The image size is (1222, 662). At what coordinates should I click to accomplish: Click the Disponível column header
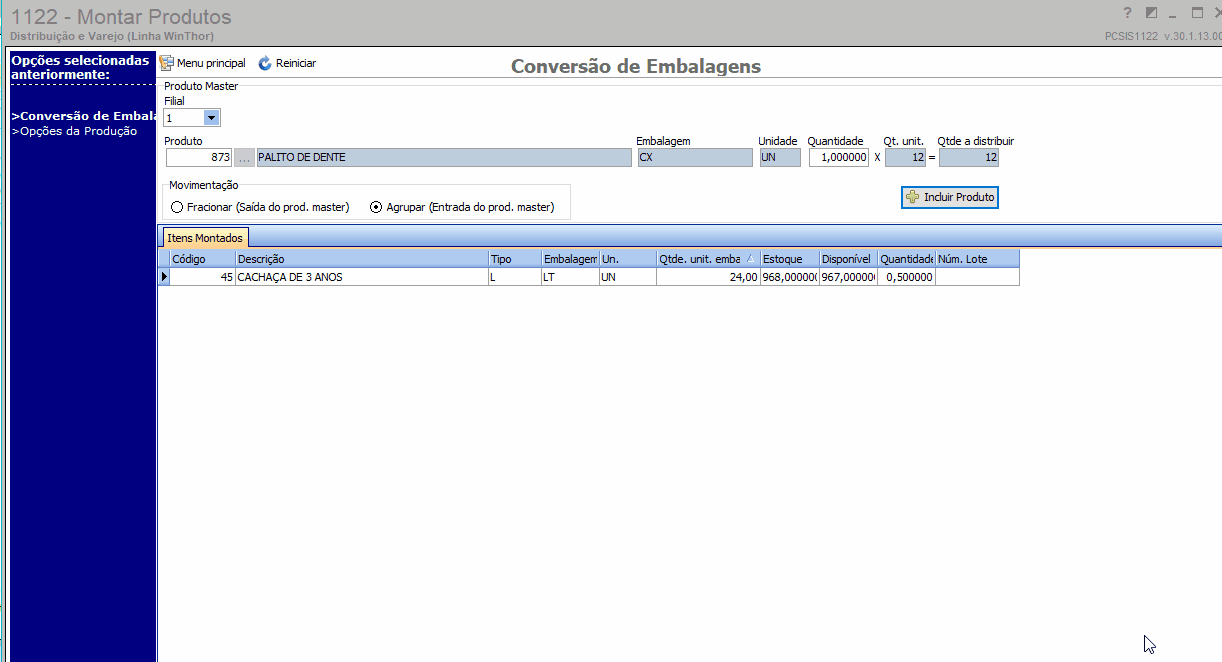click(x=848, y=259)
